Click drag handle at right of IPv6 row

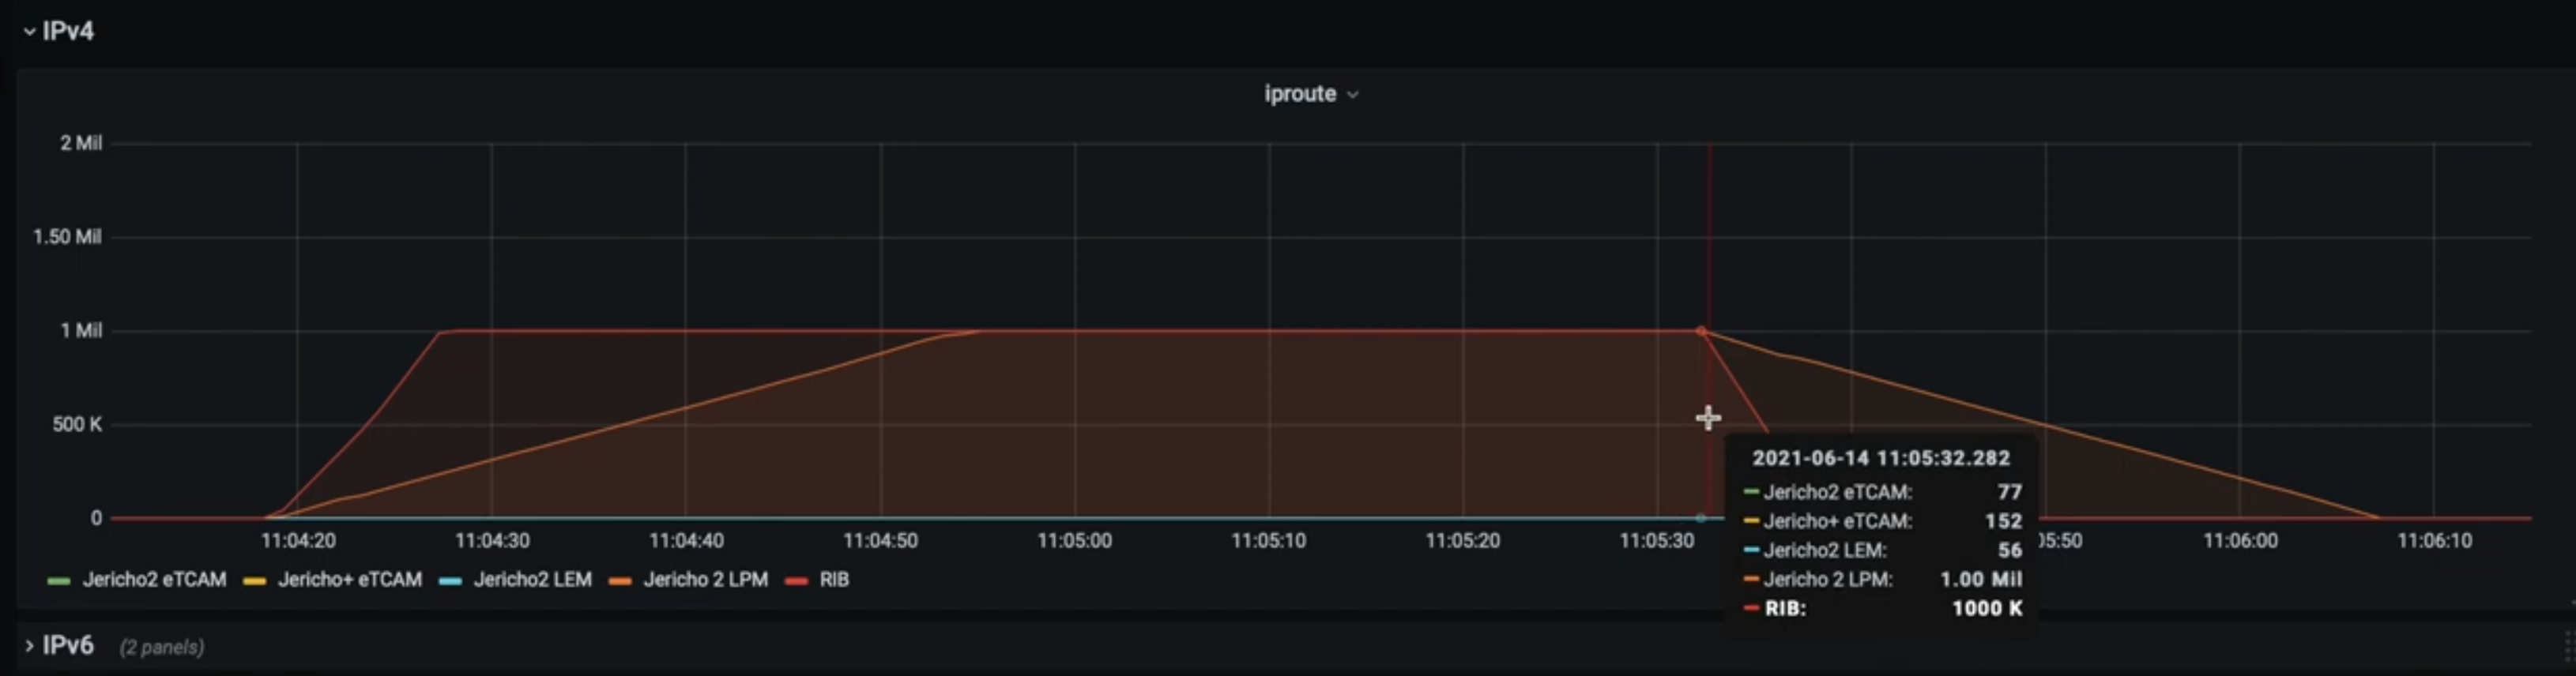click(x=2568, y=647)
